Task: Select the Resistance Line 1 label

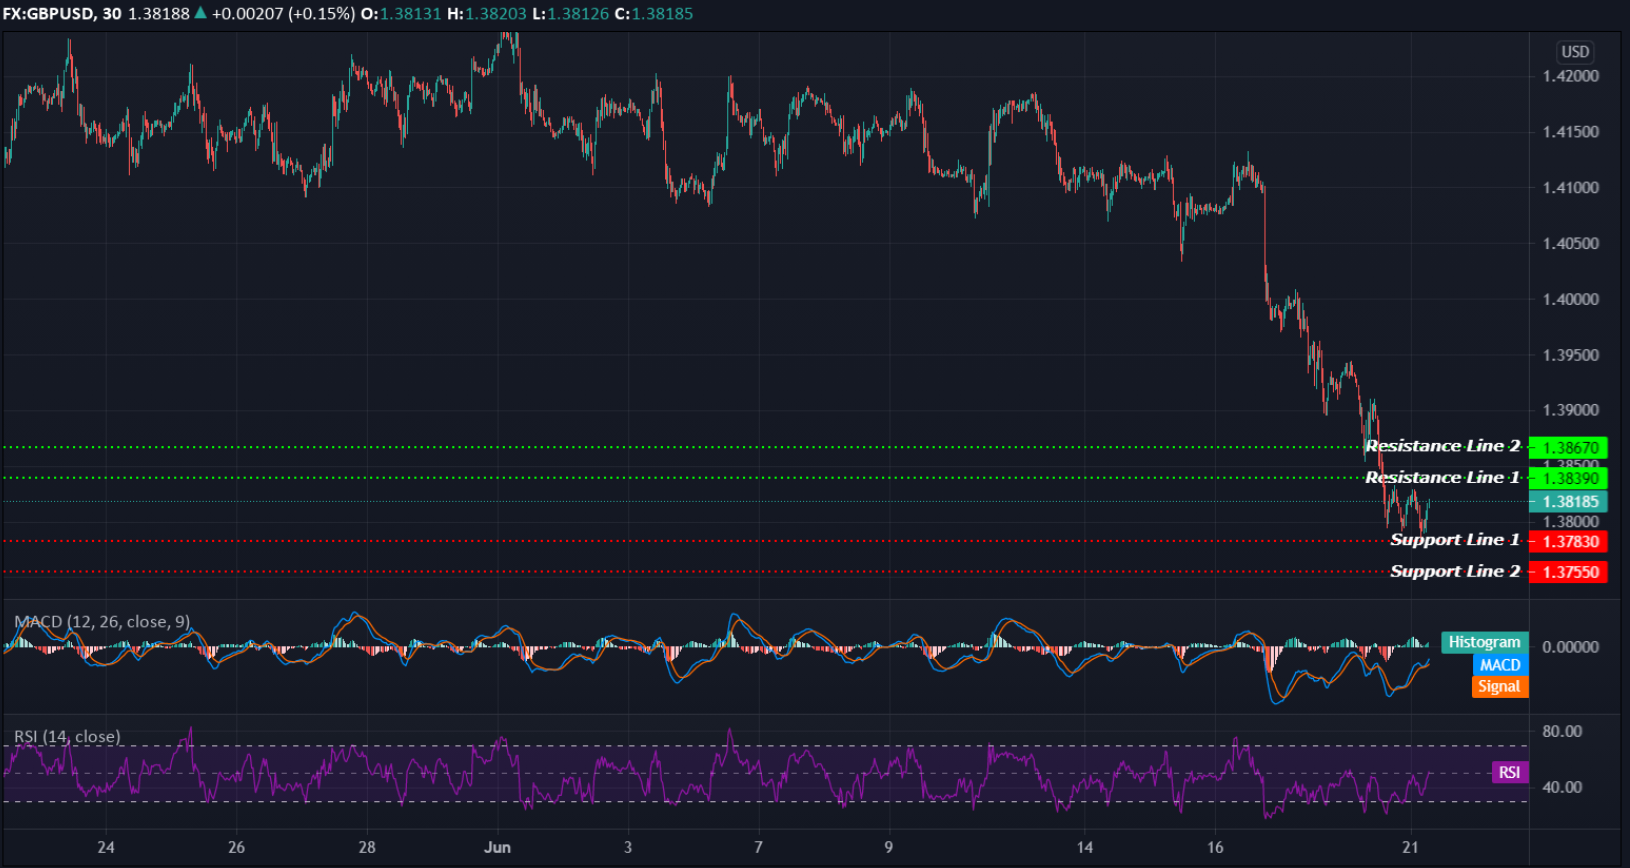Action: coord(1443,478)
